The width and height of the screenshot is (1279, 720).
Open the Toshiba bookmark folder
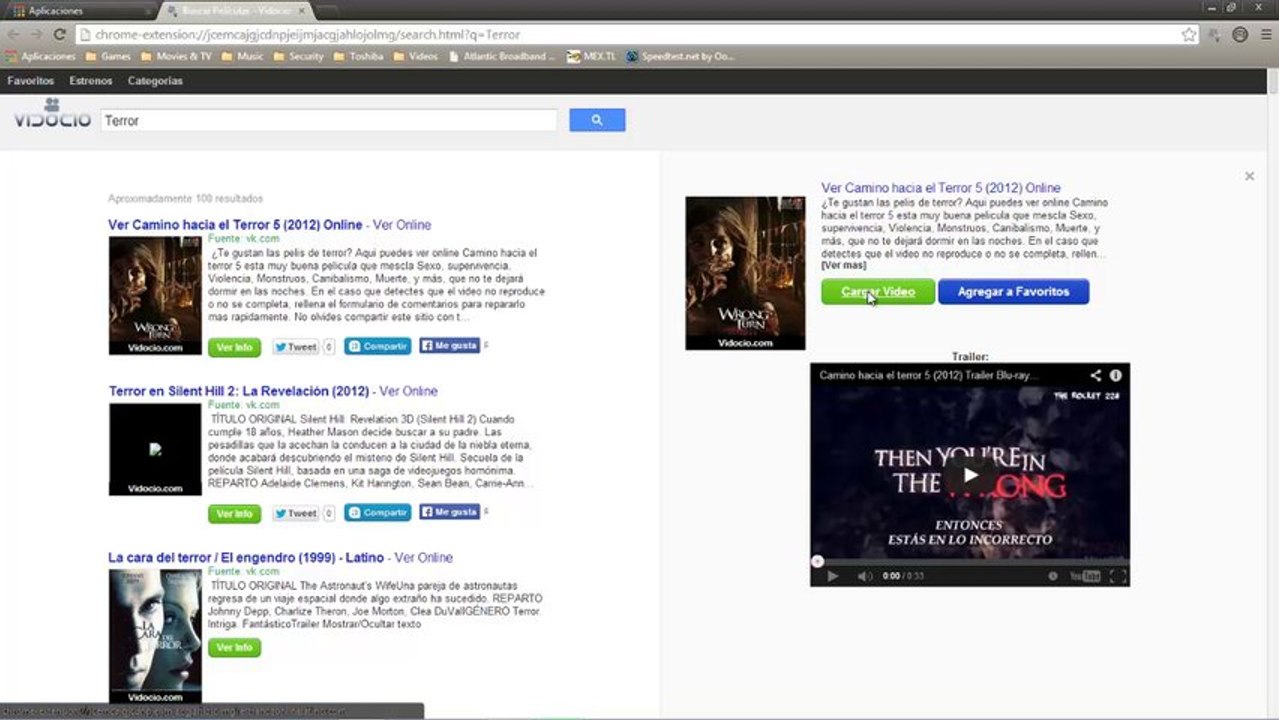pos(358,57)
